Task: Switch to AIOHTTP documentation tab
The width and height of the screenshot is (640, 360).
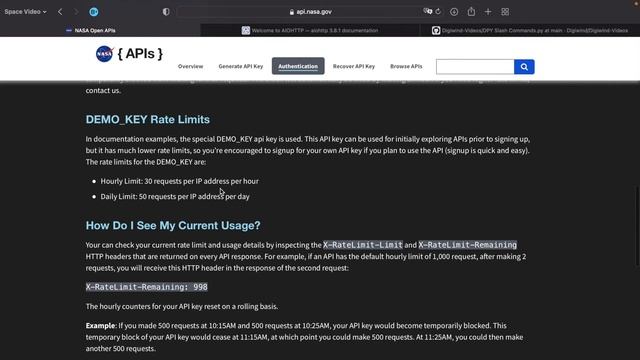Action: 310,30
